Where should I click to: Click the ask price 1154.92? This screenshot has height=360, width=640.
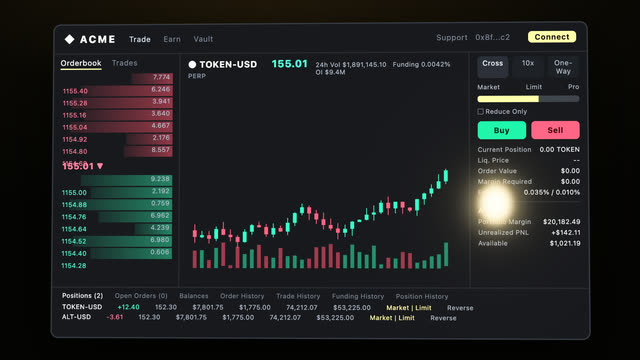75,140
